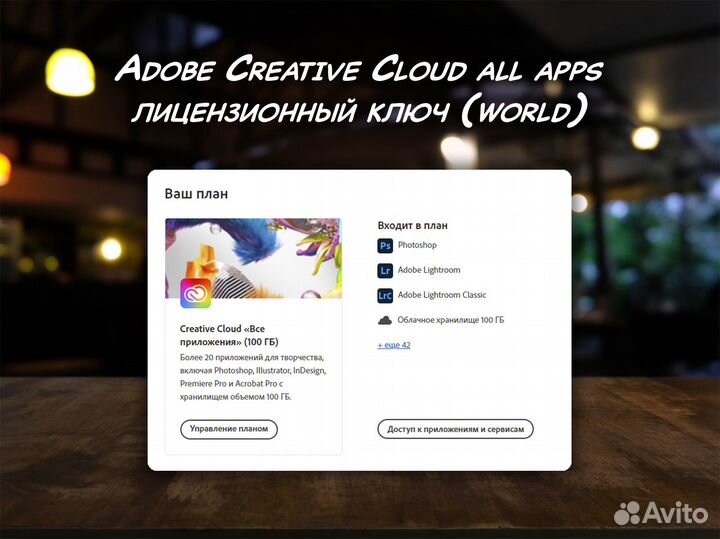Click 'Облачное хранилище 100 ГБ' text
This screenshot has width=720, height=539.
point(450,320)
